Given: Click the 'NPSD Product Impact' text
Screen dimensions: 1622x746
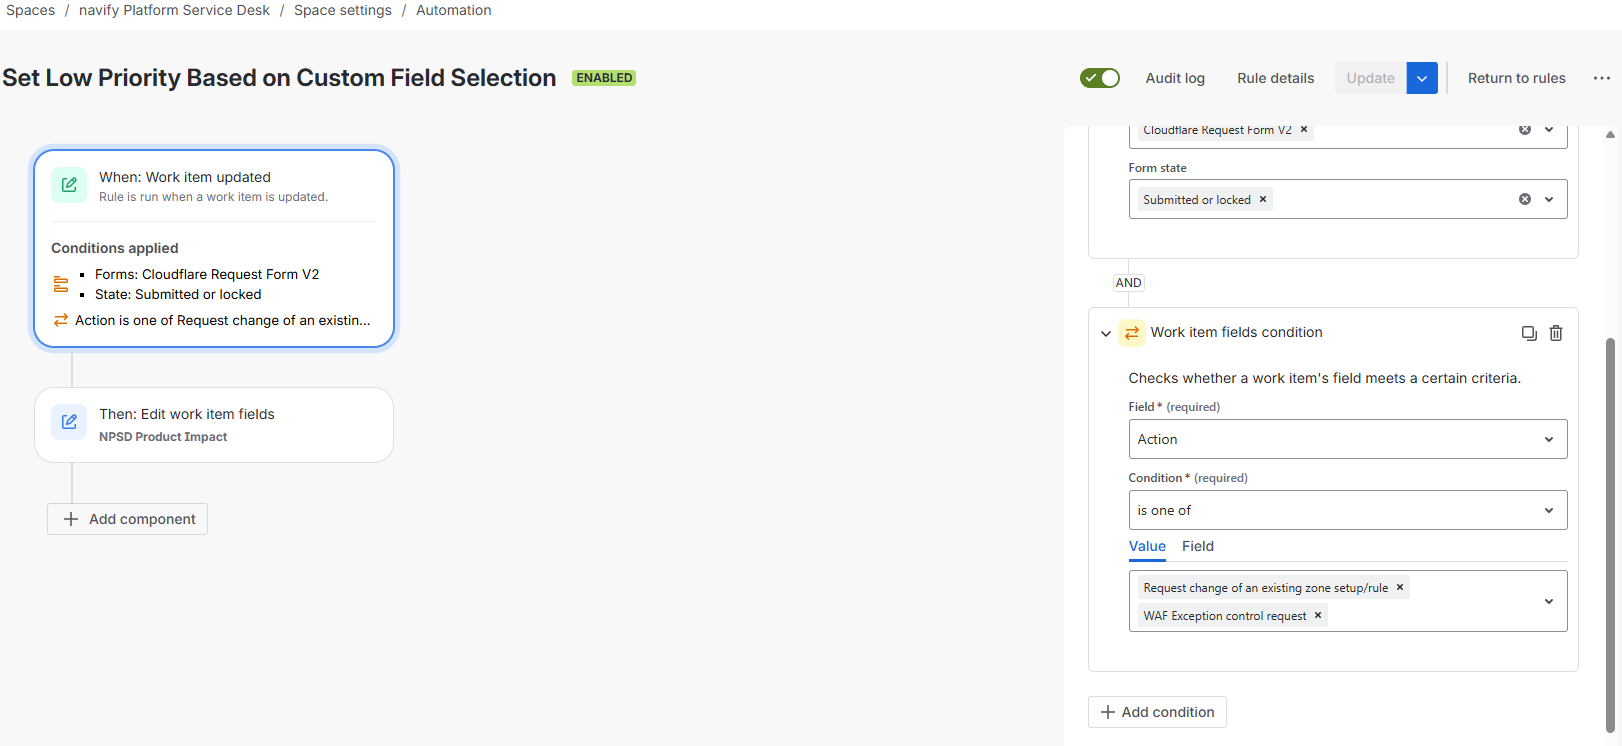Looking at the screenshot, I should click(163, 437).
